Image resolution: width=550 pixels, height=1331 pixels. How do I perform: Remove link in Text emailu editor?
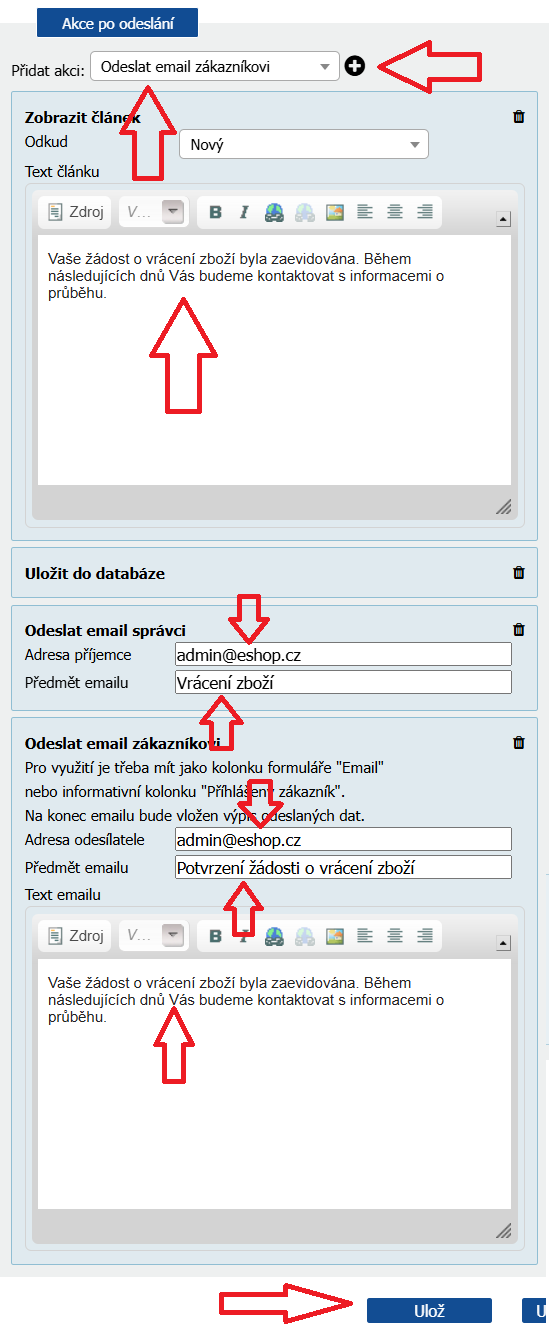pyautogui.click(x=305, y=936)
